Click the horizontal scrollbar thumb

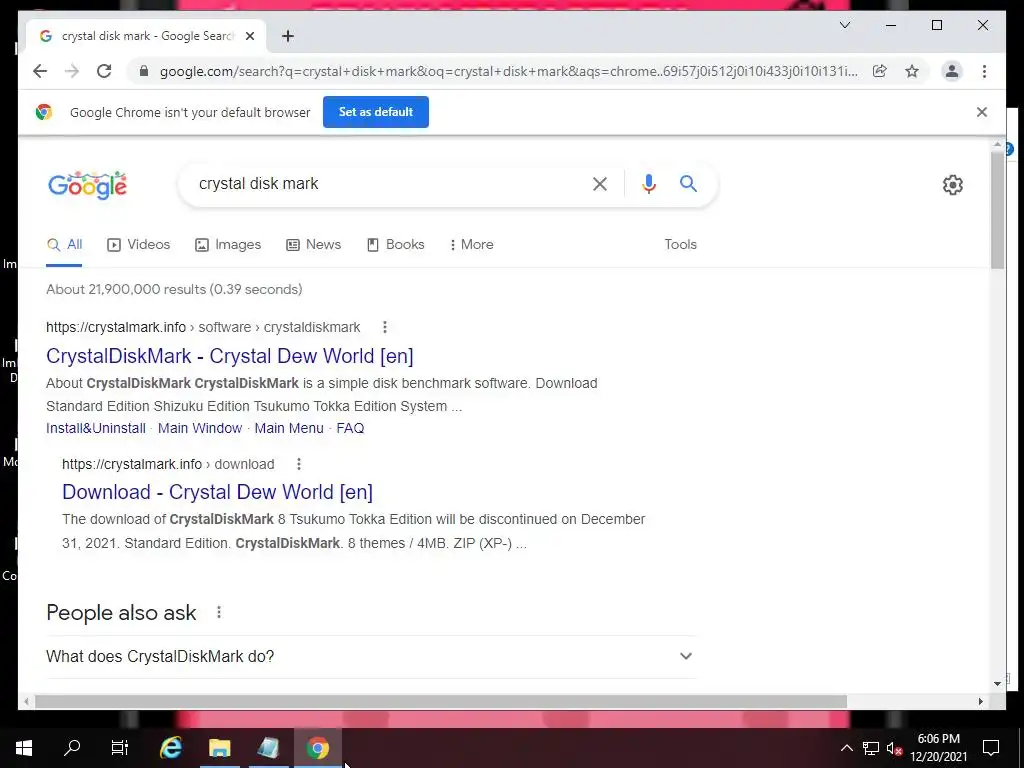point(441,701)
